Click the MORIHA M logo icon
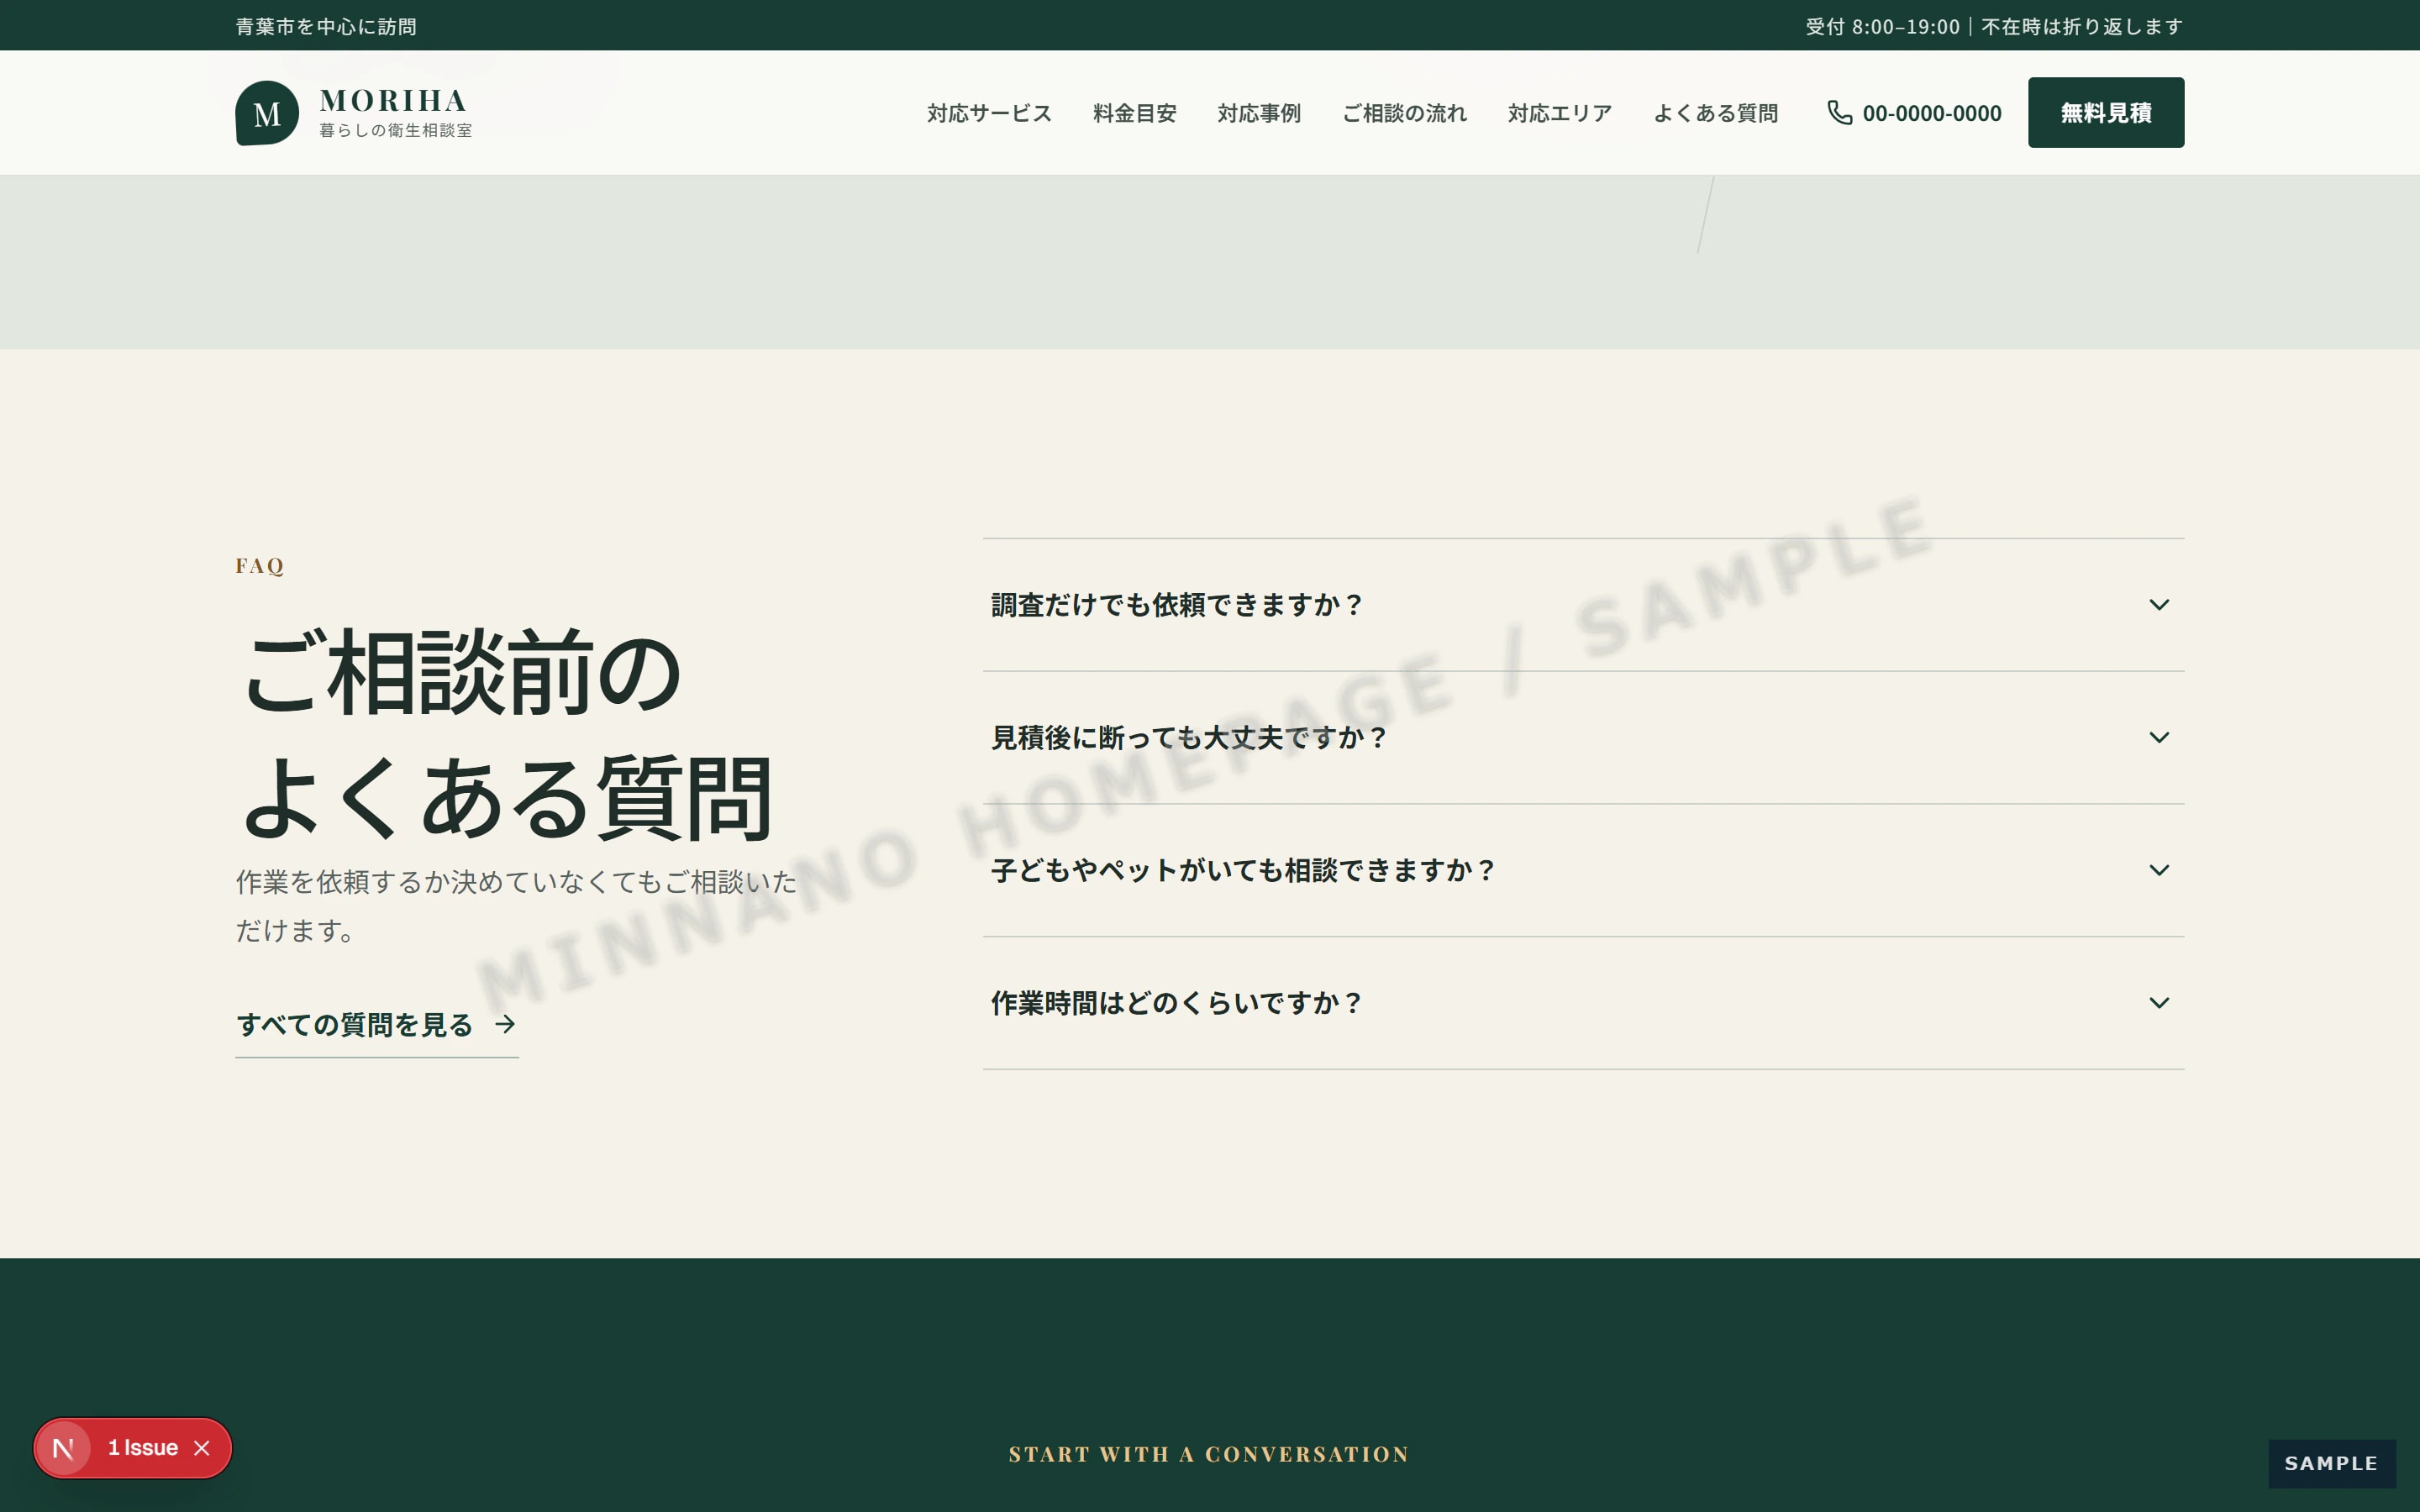 click(267, 113)
